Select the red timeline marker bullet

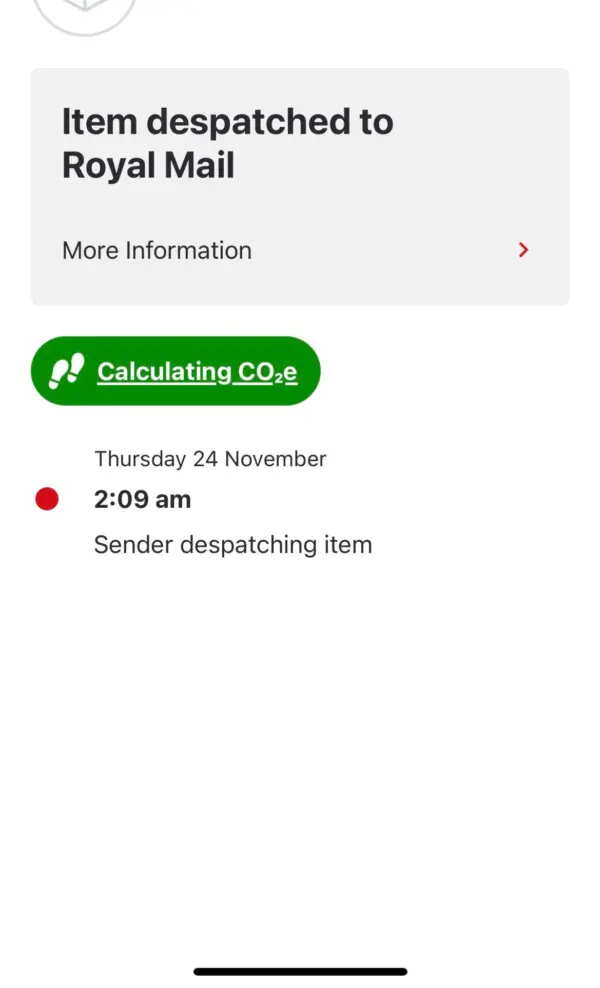click(x=47, y=498)
